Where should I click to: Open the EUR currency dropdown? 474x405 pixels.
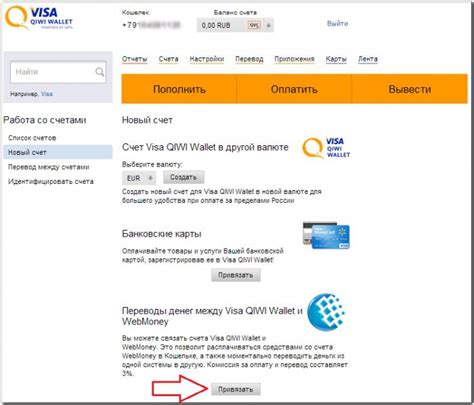[x=139, y=178]
